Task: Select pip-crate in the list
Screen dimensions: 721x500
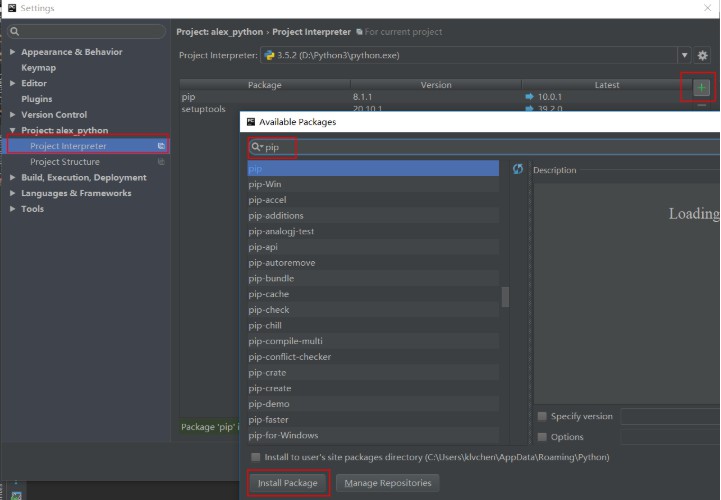Action: coord(373,372)
